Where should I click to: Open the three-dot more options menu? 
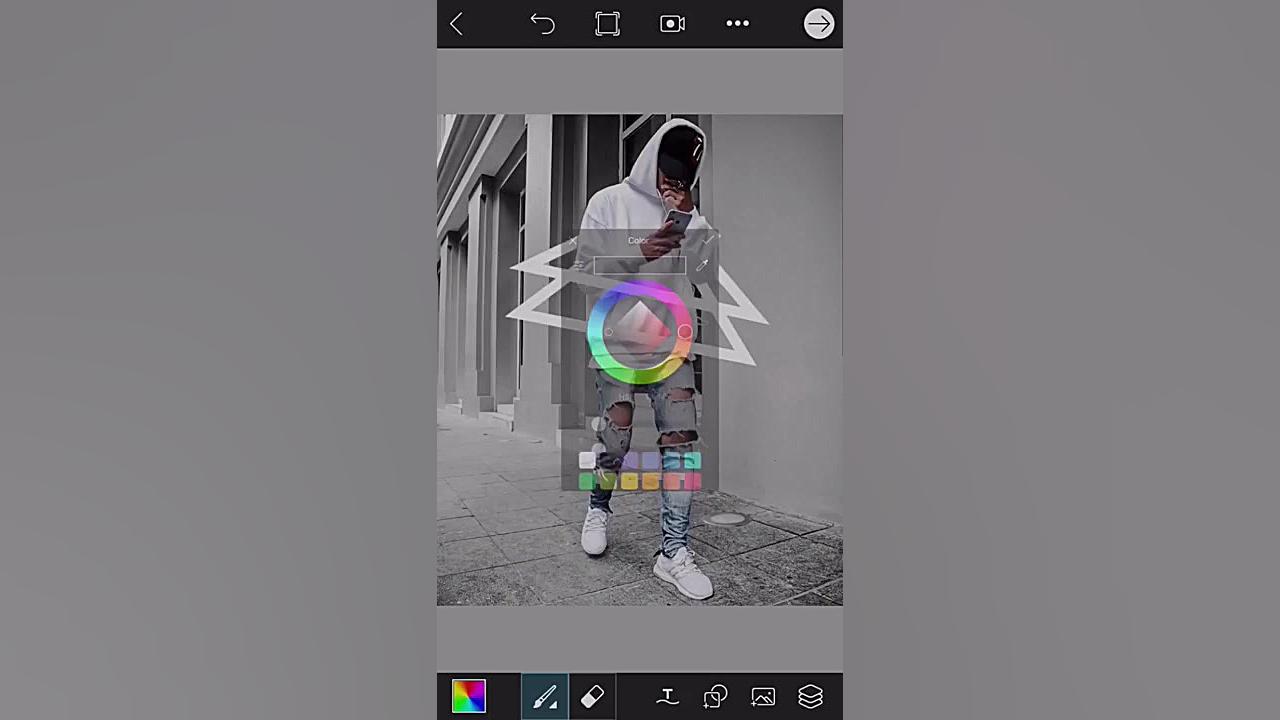tap(737, 24)
